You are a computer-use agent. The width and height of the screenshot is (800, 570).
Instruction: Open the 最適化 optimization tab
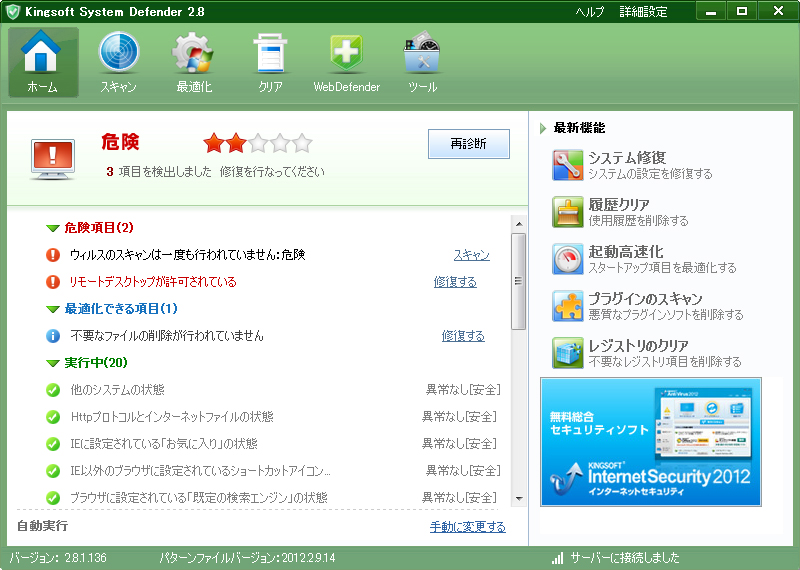(x=194, y=62)
